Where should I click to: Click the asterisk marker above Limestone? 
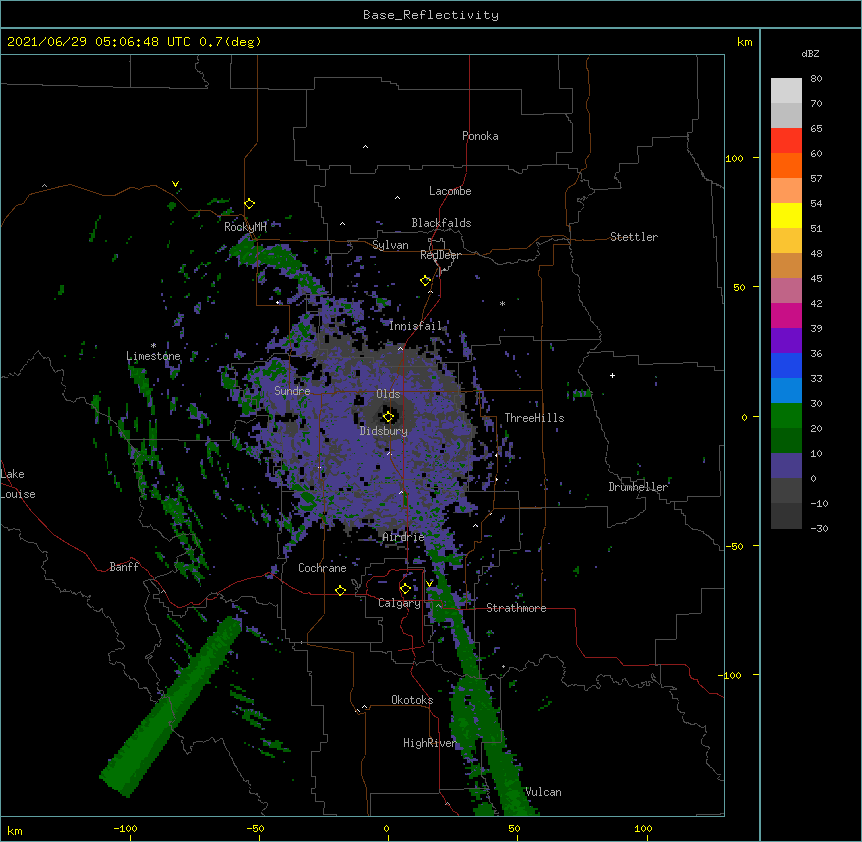(x=153, y=346)
